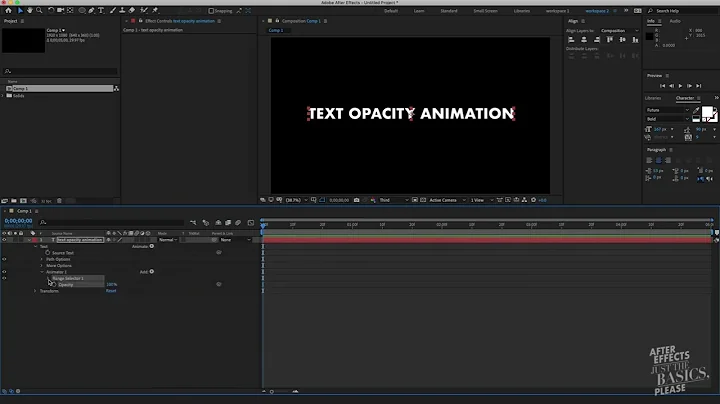Select the Ellipse shape tool

point(82,10)
